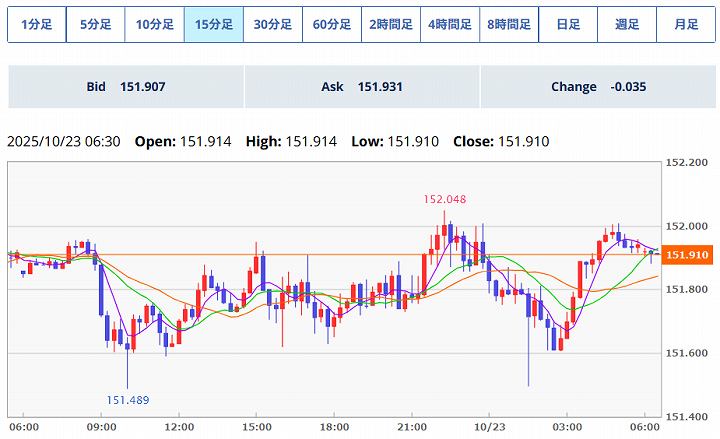Switch chart to 30分足 interval

pyautogui.click(x=272, y=24)
